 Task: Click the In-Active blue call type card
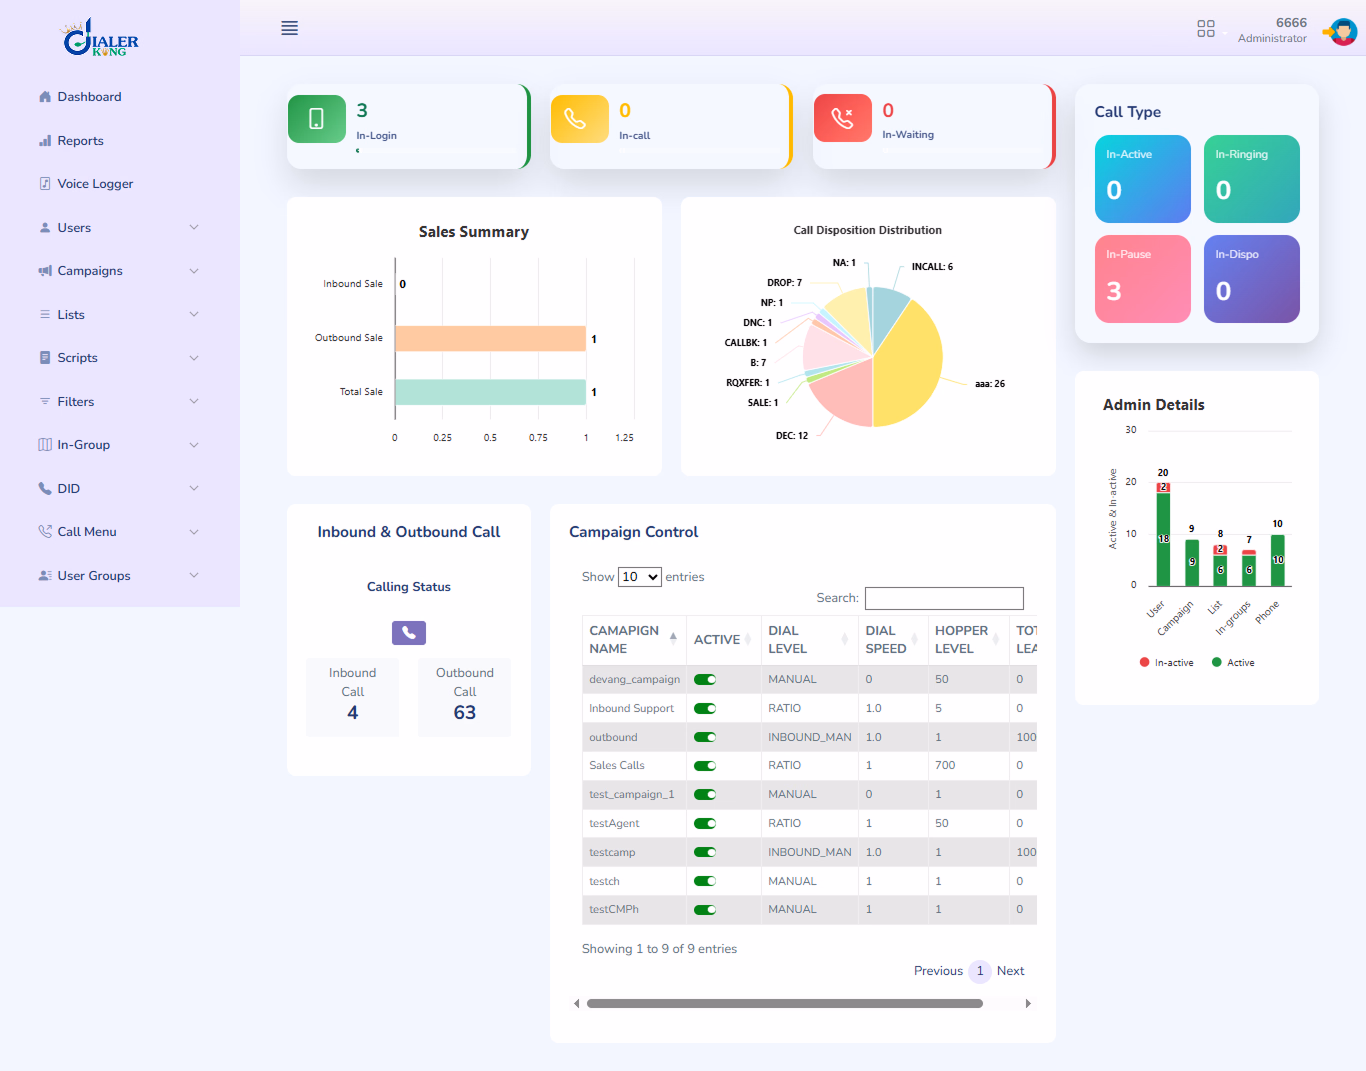pyautogui.click(x=1143, y=179)
